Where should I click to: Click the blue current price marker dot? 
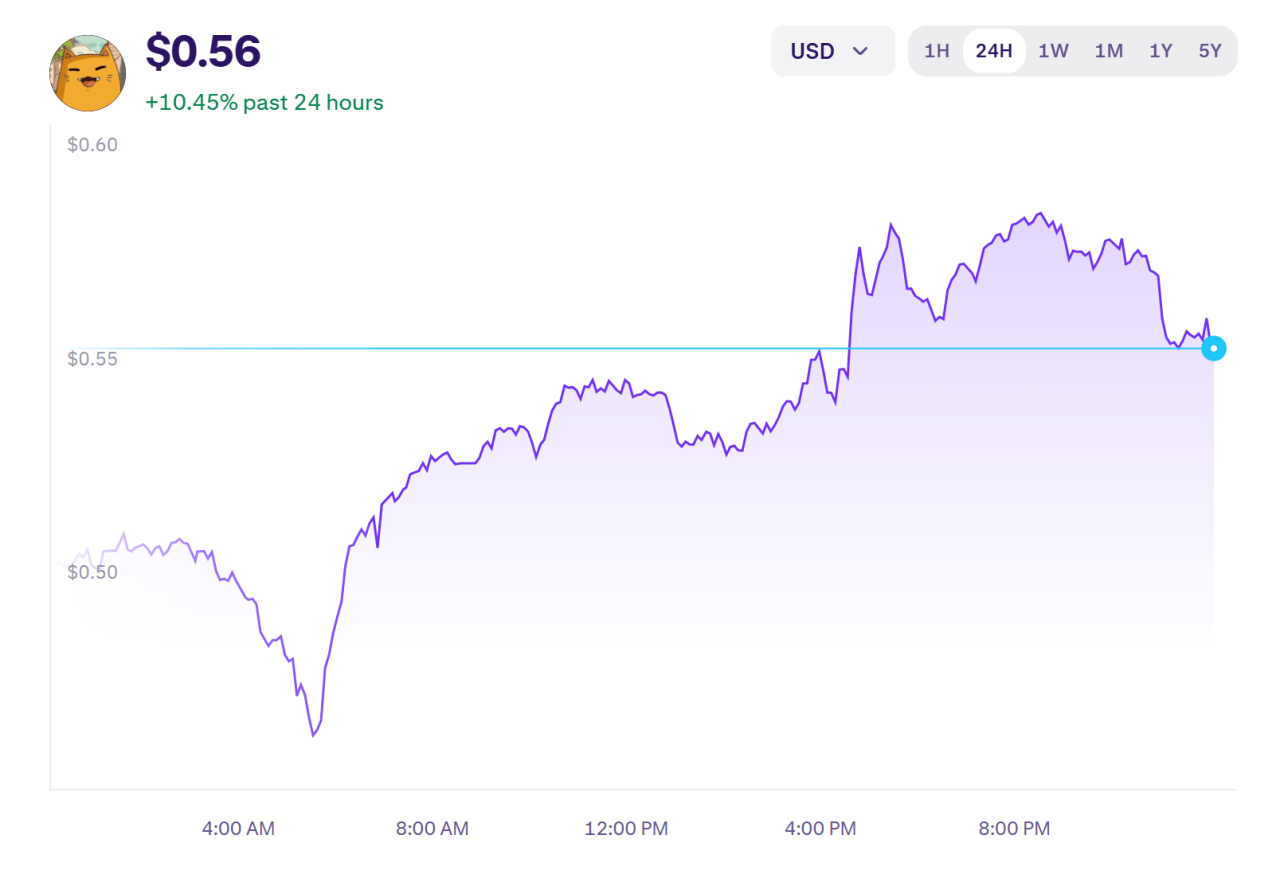coord(1213,349)
